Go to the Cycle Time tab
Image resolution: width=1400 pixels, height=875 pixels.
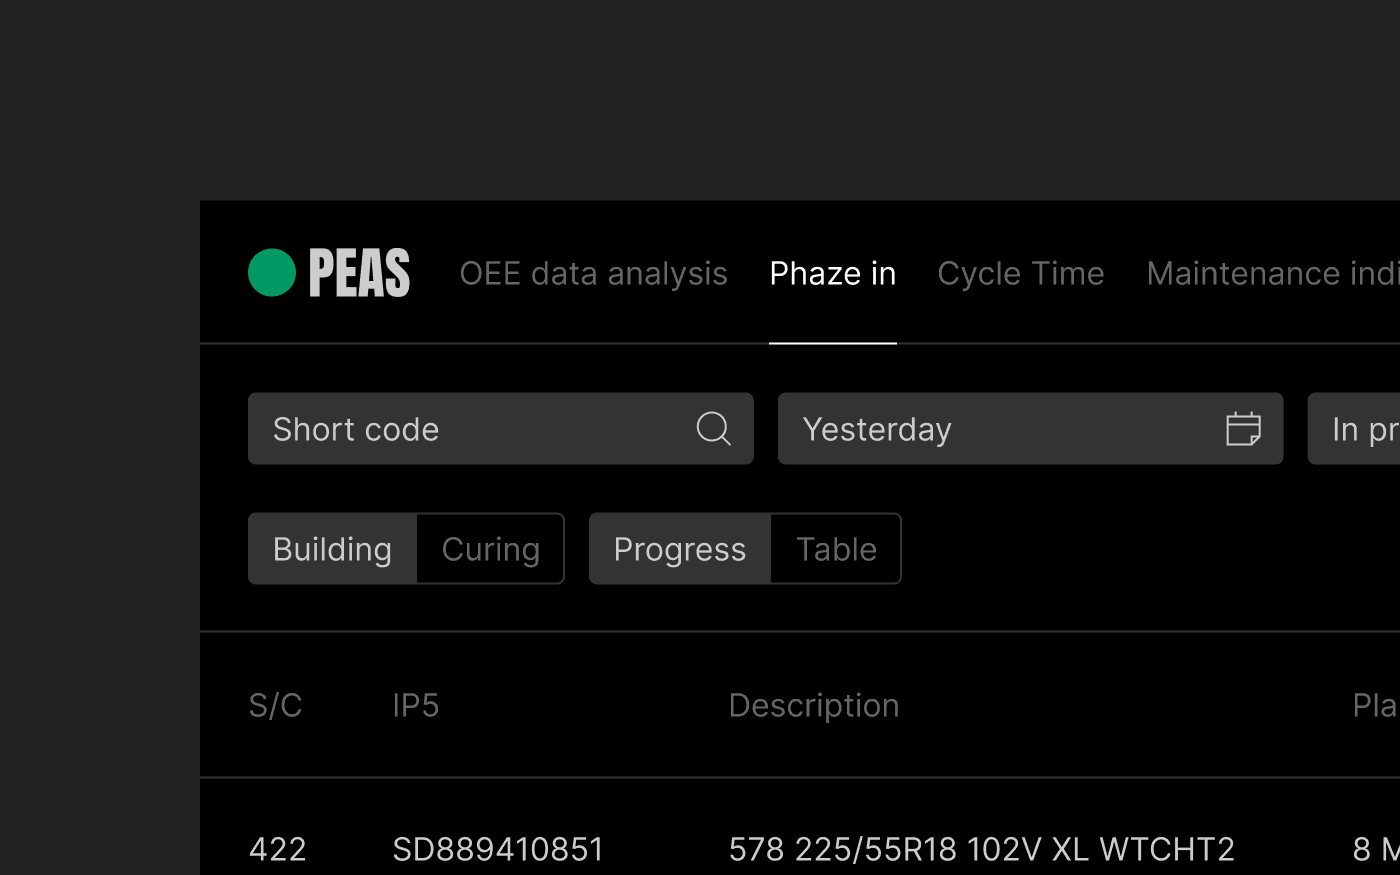[x=1021, y=274]
